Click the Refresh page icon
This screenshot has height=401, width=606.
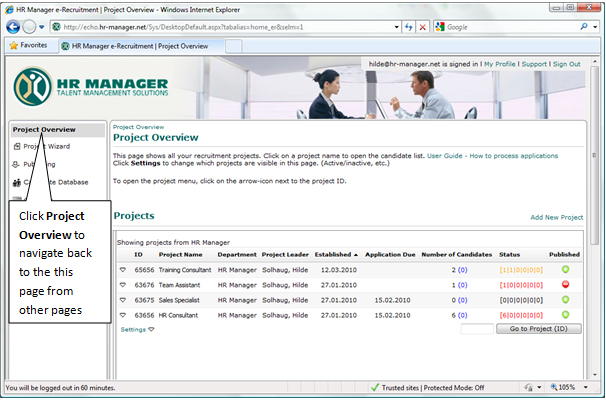point(409,27)
